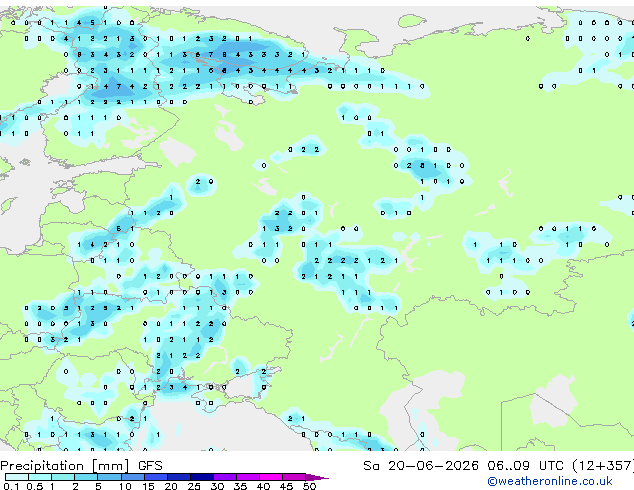Viewport: 634px width, 490px height.
Task: Click the "30" legend label
Action: 218,486
